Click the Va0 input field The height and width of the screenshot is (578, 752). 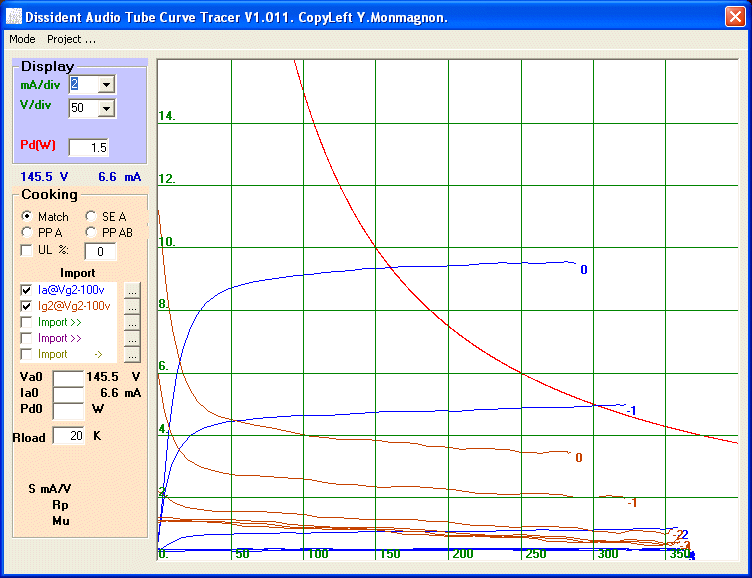(x=68, y=377)
